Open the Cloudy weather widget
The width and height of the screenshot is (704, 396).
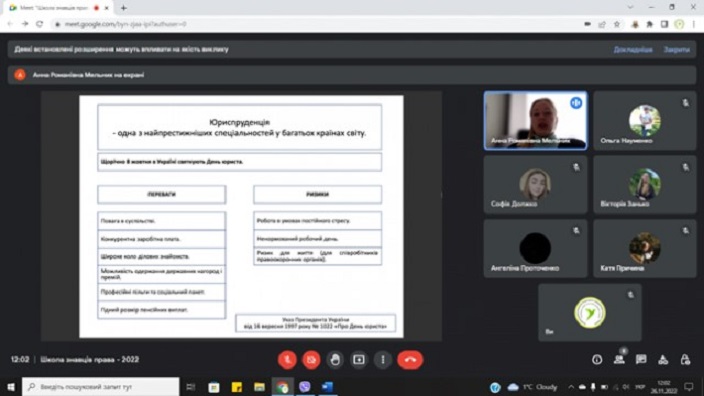tap(532, 387)
